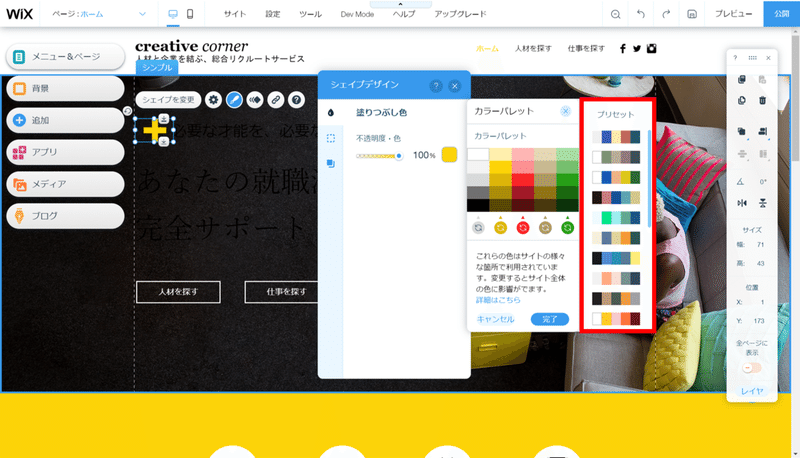The image size is (800, 458).
Task: Select the yellow plus shape on canvas
Action: point(154,131)
